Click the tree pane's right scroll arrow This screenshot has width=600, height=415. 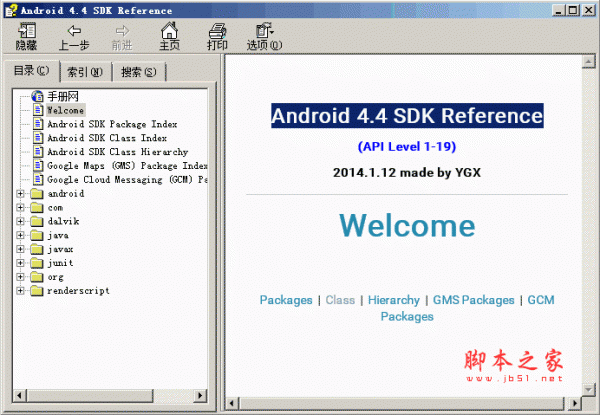pos(200,395)
